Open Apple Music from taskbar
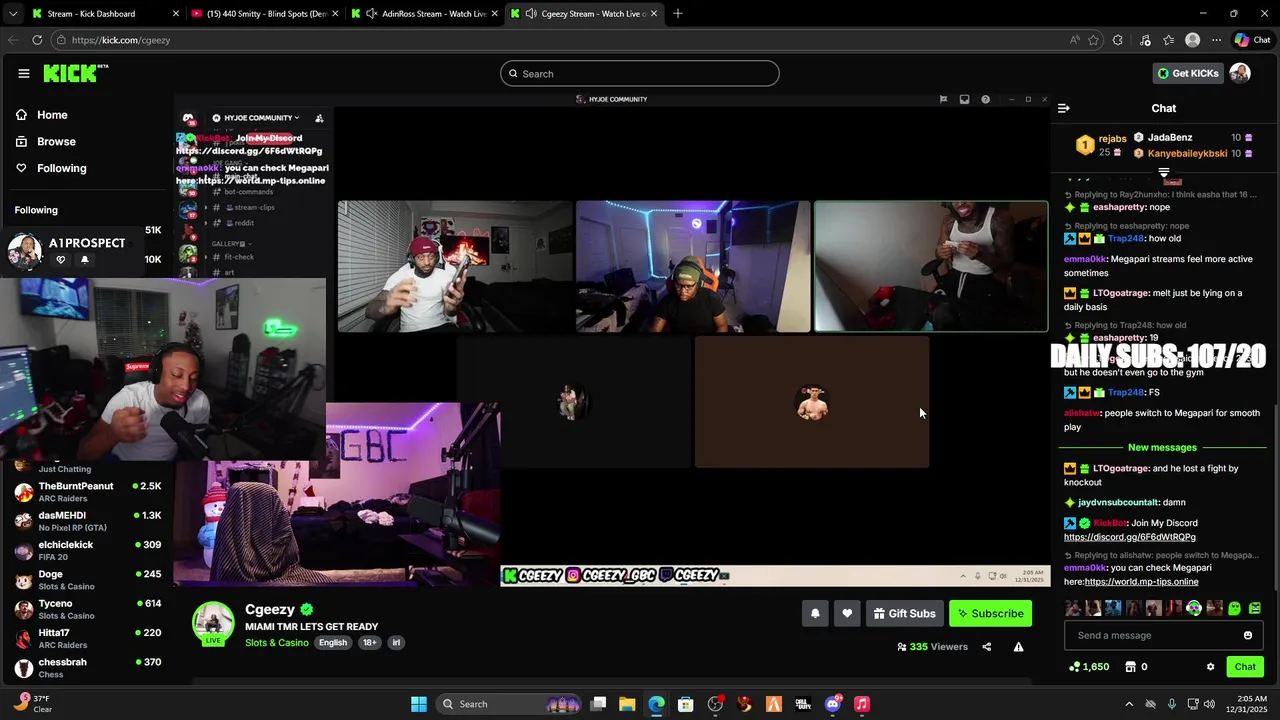The width and height of the screenshot is (1280, 720). coord(862,704)
